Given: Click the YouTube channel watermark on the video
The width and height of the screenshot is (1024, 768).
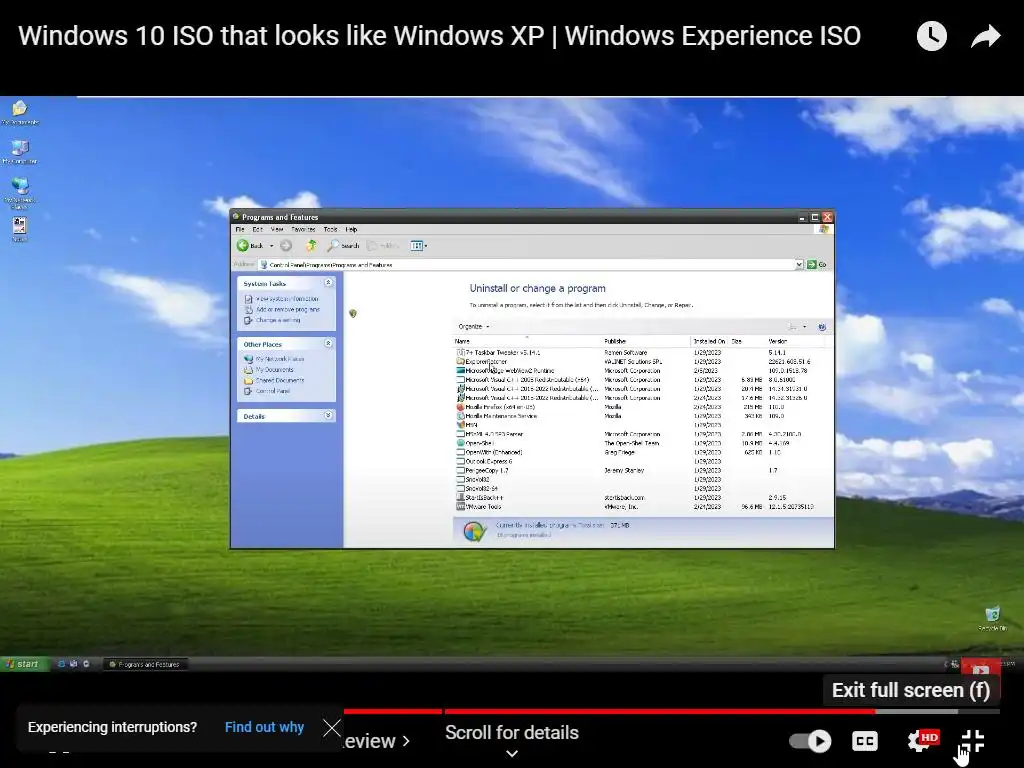Looking at the screenshot, I should [x=980, y=671].
